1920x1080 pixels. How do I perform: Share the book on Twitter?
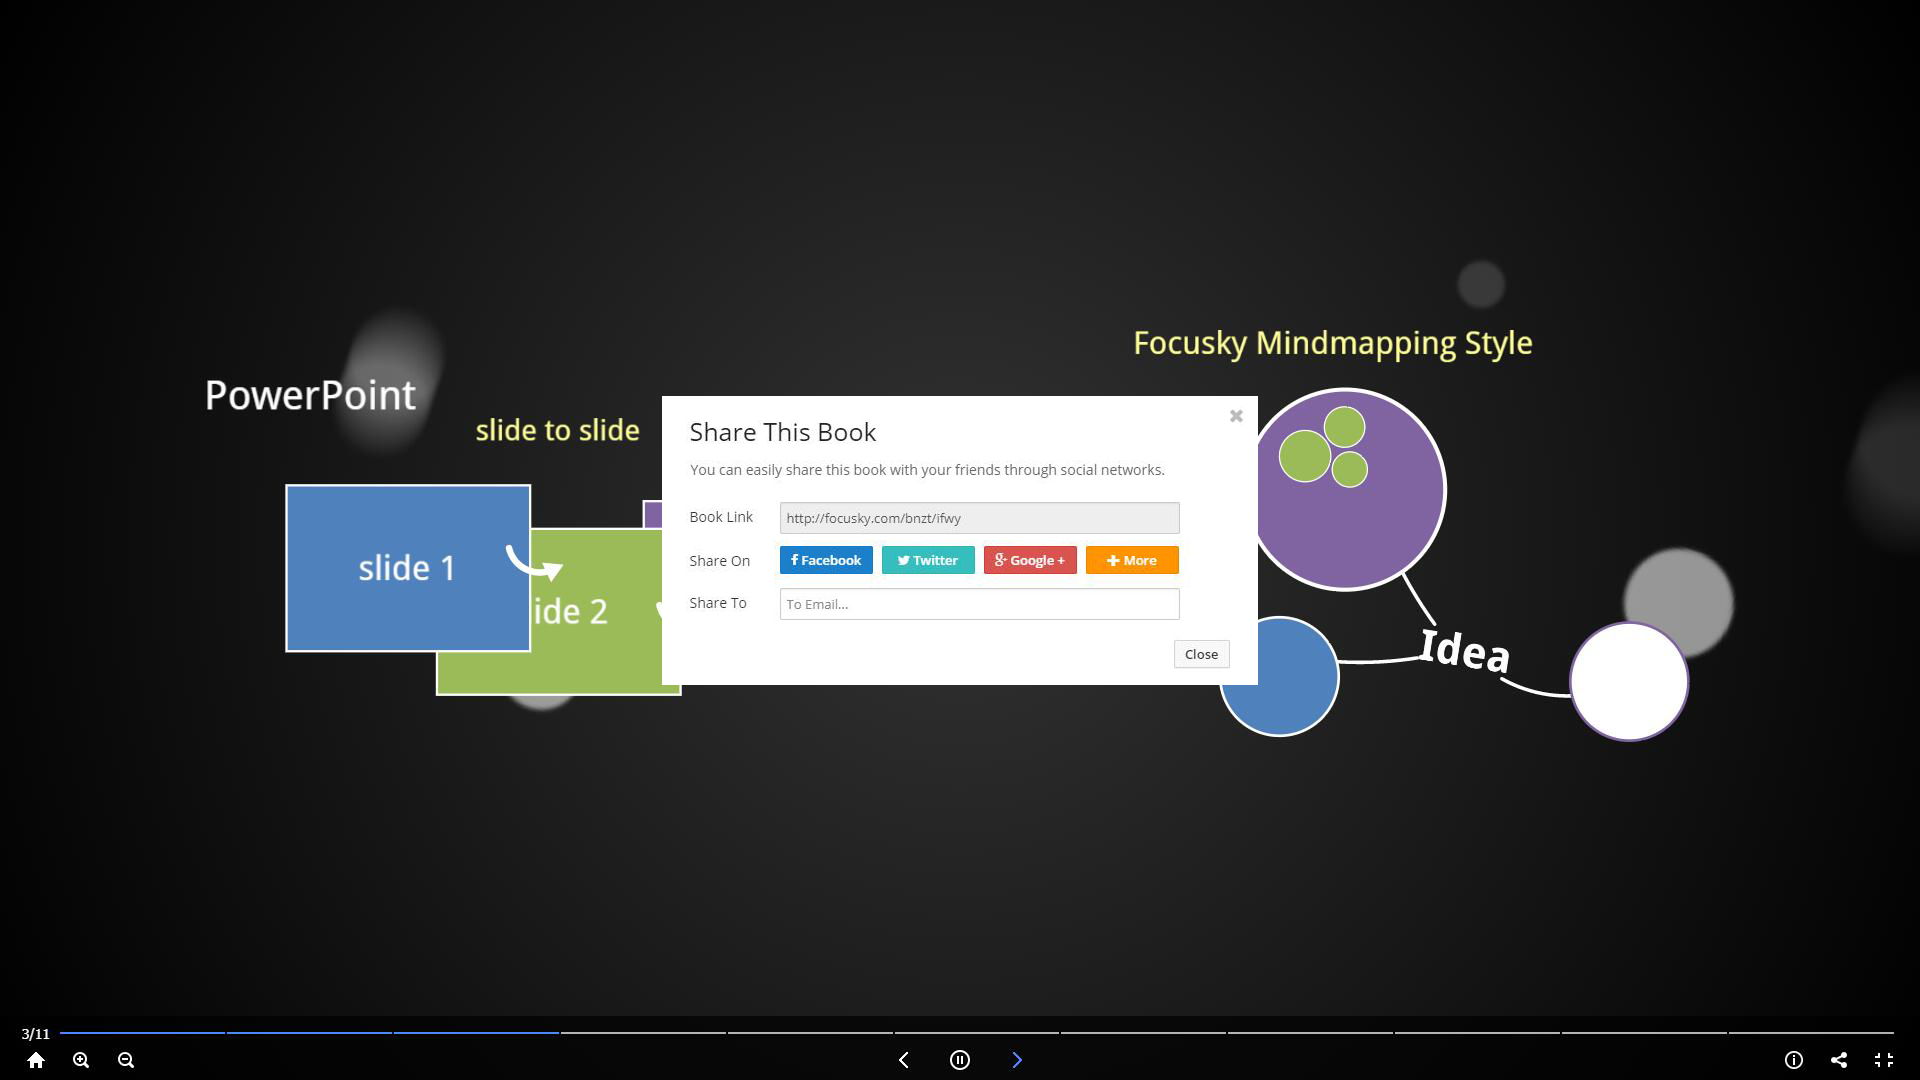(928, 560)
